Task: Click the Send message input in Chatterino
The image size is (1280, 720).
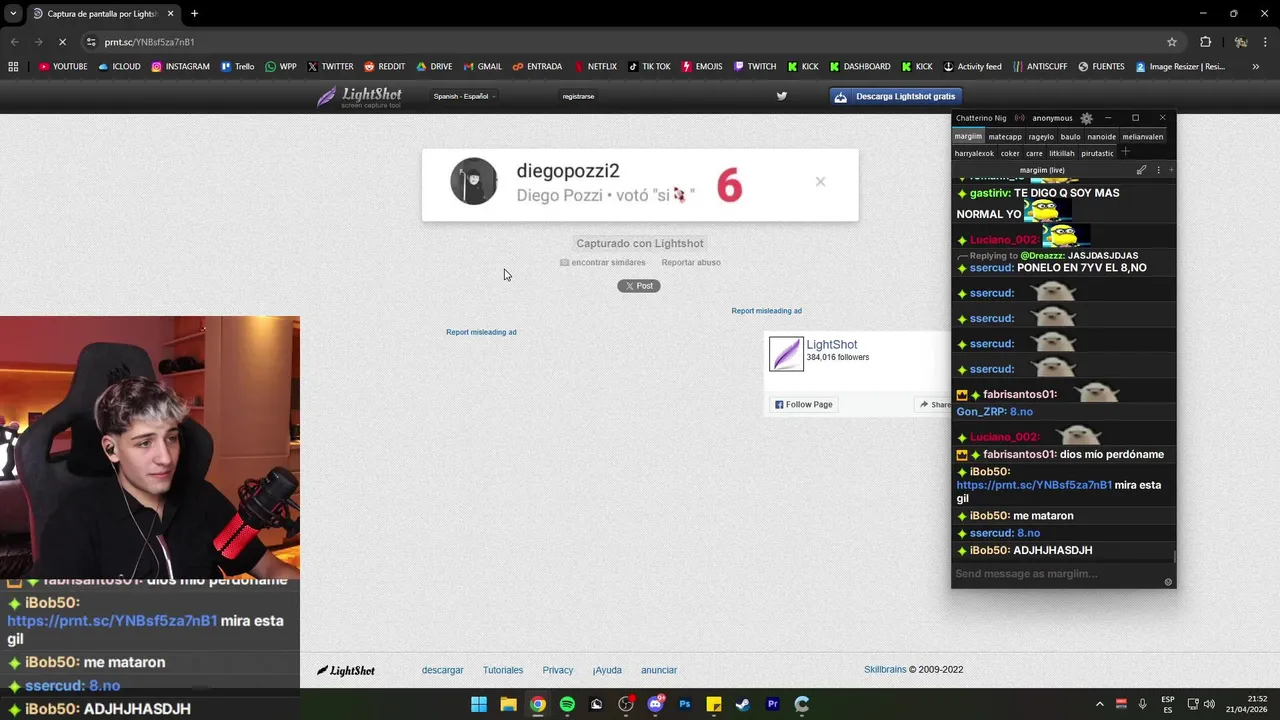Action: coord(1057,574)
